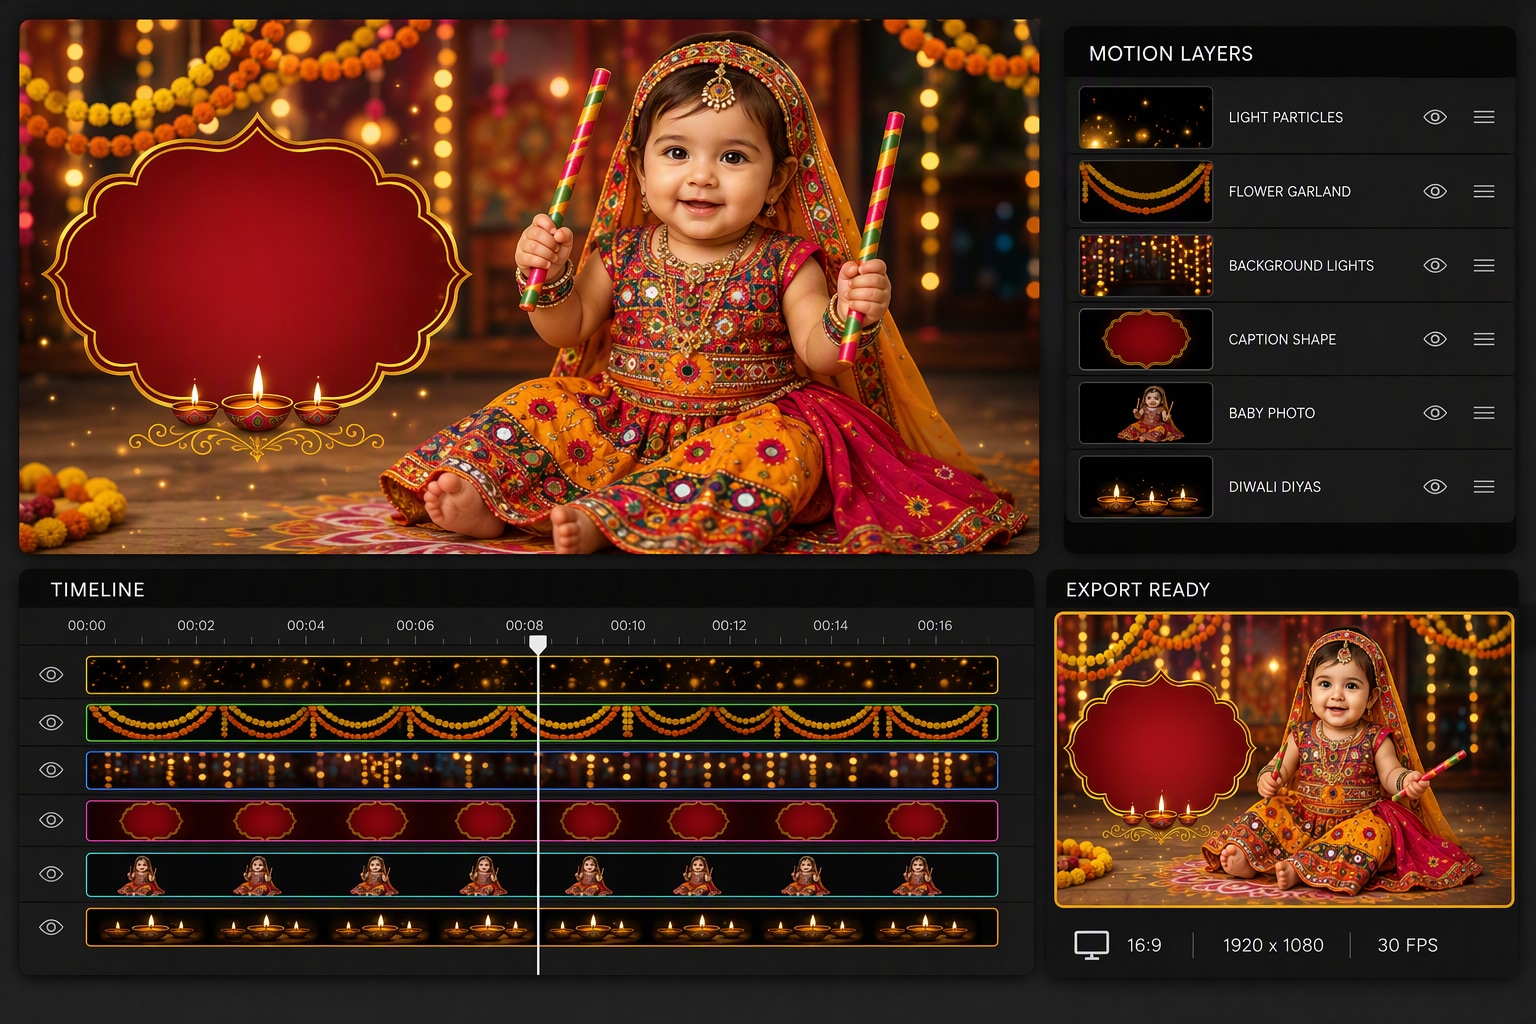
Task: Select the caption shape timeline clip
Action: pyautogui.click(x=542, y=820)
